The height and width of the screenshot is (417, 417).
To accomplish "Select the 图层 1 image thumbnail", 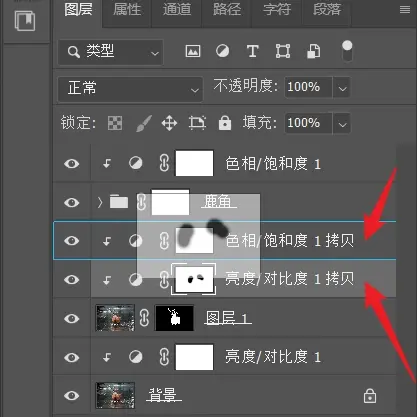I will (115, 318).
